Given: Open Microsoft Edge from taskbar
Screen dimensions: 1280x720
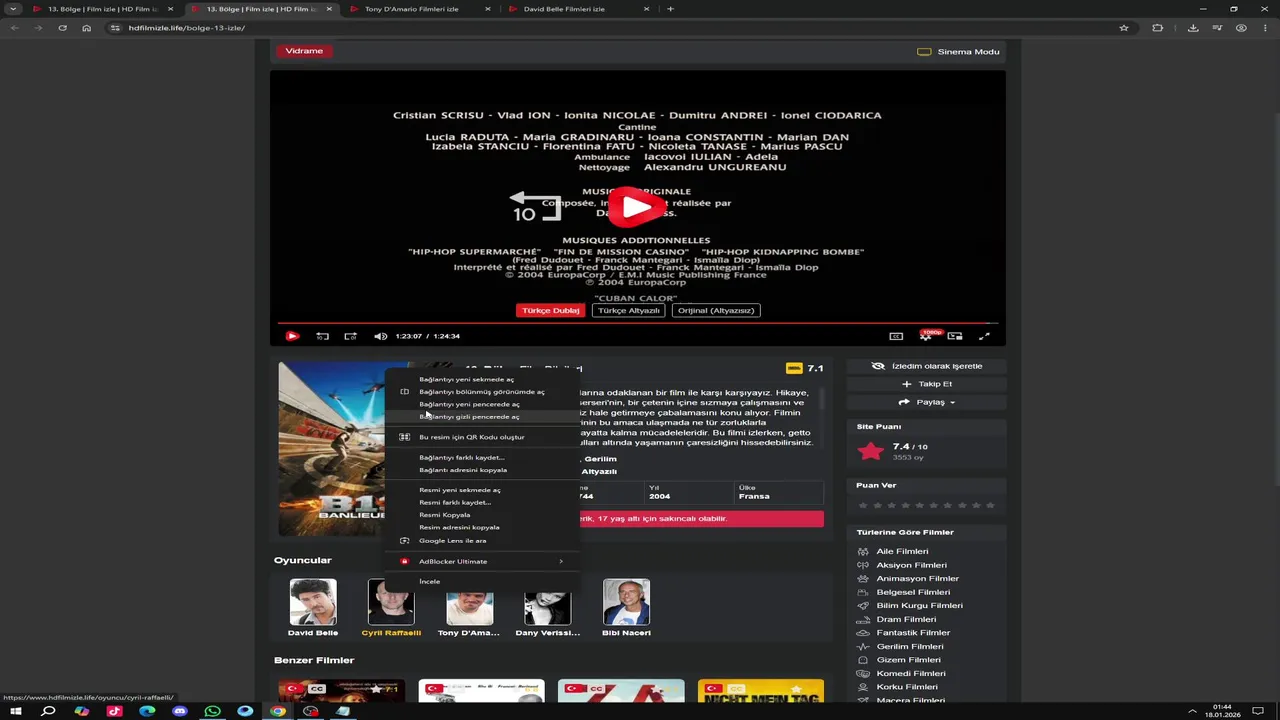Looking at the screenshot, I should pyautogui.click(x=147, y=711).
